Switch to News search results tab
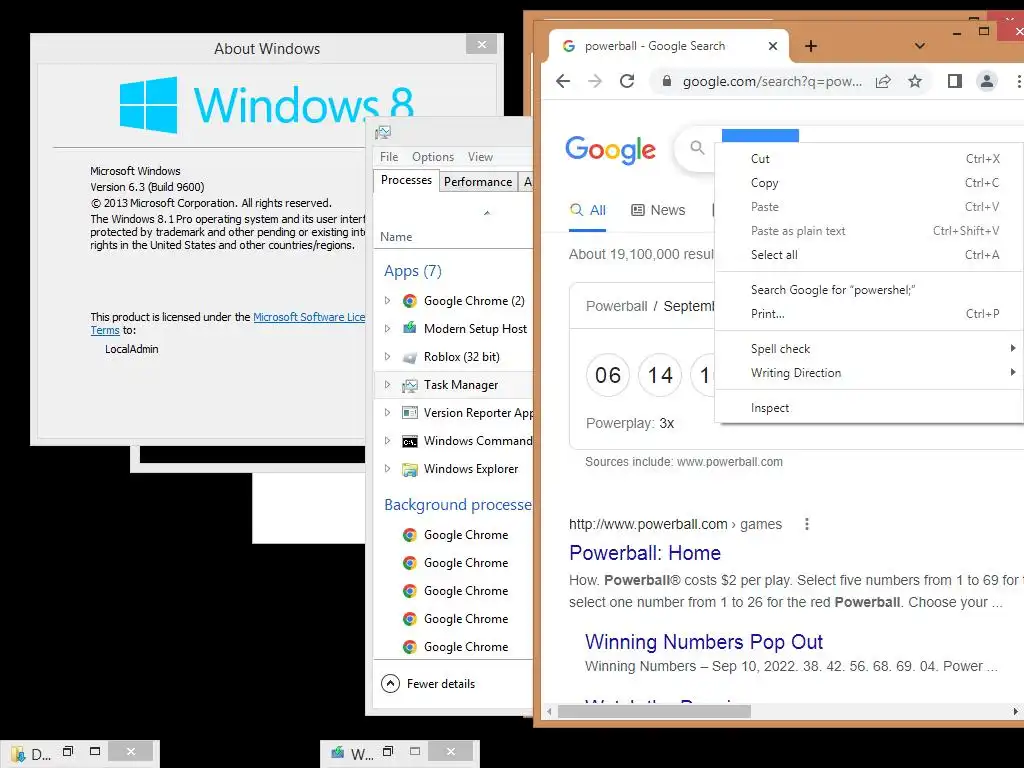Image resolution: width=1024 pixels, height=768 pixels. [658, 210]
